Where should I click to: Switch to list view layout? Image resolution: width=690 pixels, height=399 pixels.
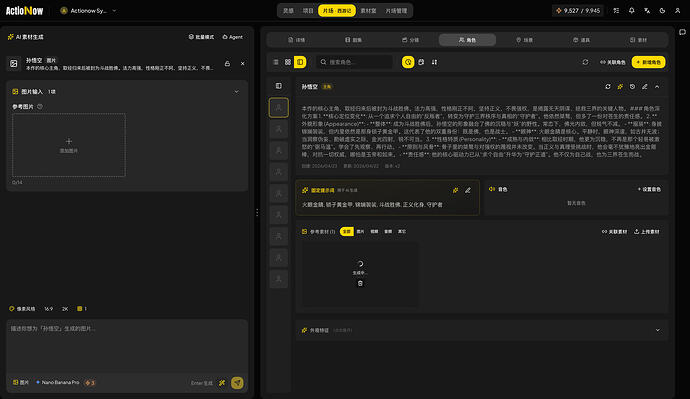pos(276,62)
